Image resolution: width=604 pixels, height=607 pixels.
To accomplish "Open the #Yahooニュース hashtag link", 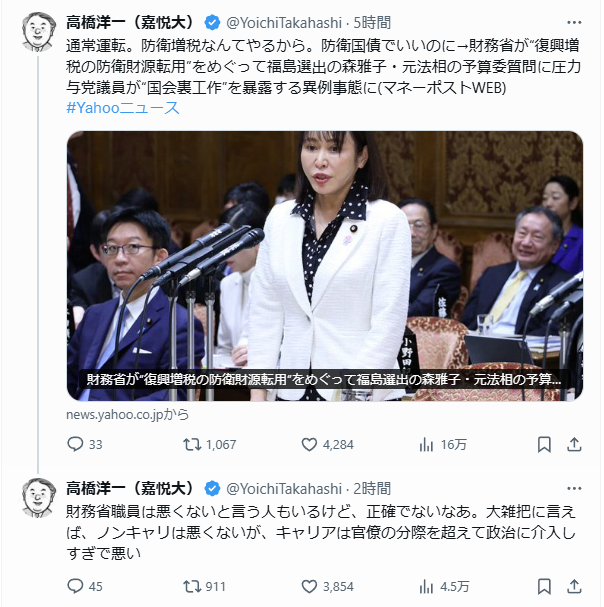I will [123, 108].
